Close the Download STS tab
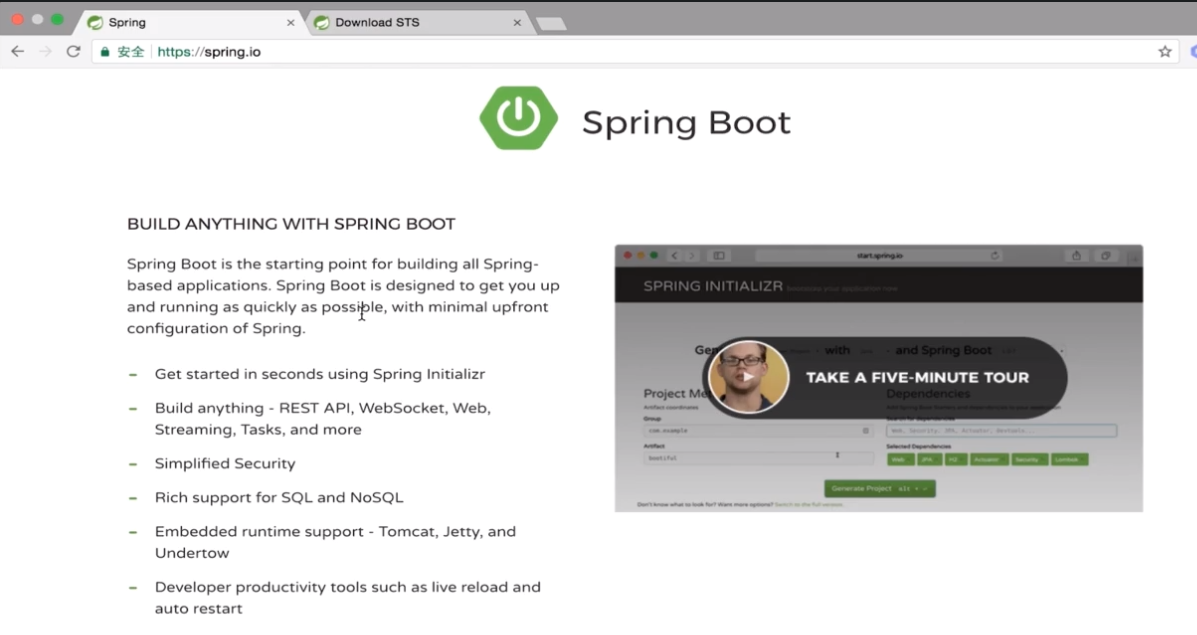This screenshot has width=1197, height=635. pos(517,23)
